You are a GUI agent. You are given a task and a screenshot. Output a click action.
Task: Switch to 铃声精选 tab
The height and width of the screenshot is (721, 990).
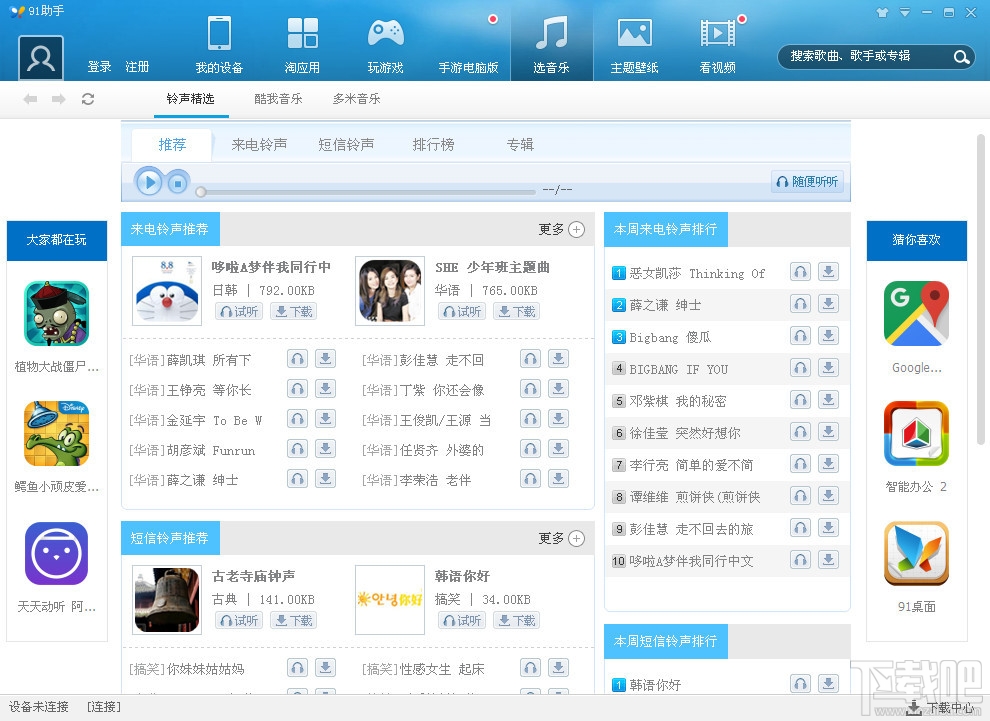191,99
